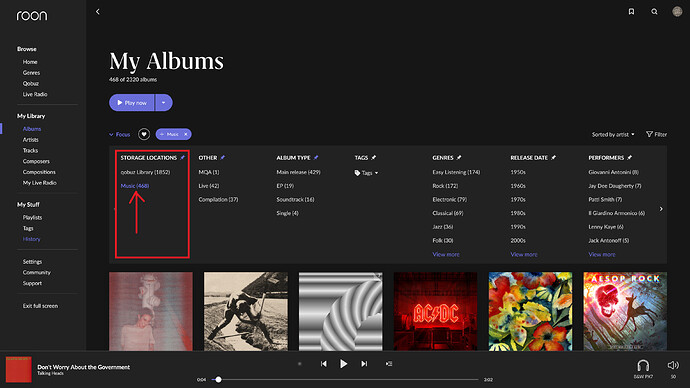Pin the Tags column

click(374, 157)
